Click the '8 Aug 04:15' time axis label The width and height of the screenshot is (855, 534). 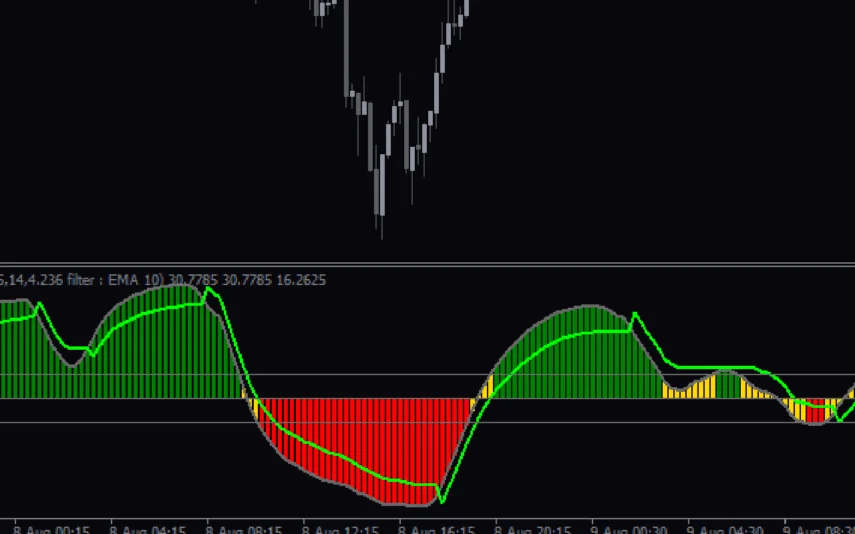149,526
